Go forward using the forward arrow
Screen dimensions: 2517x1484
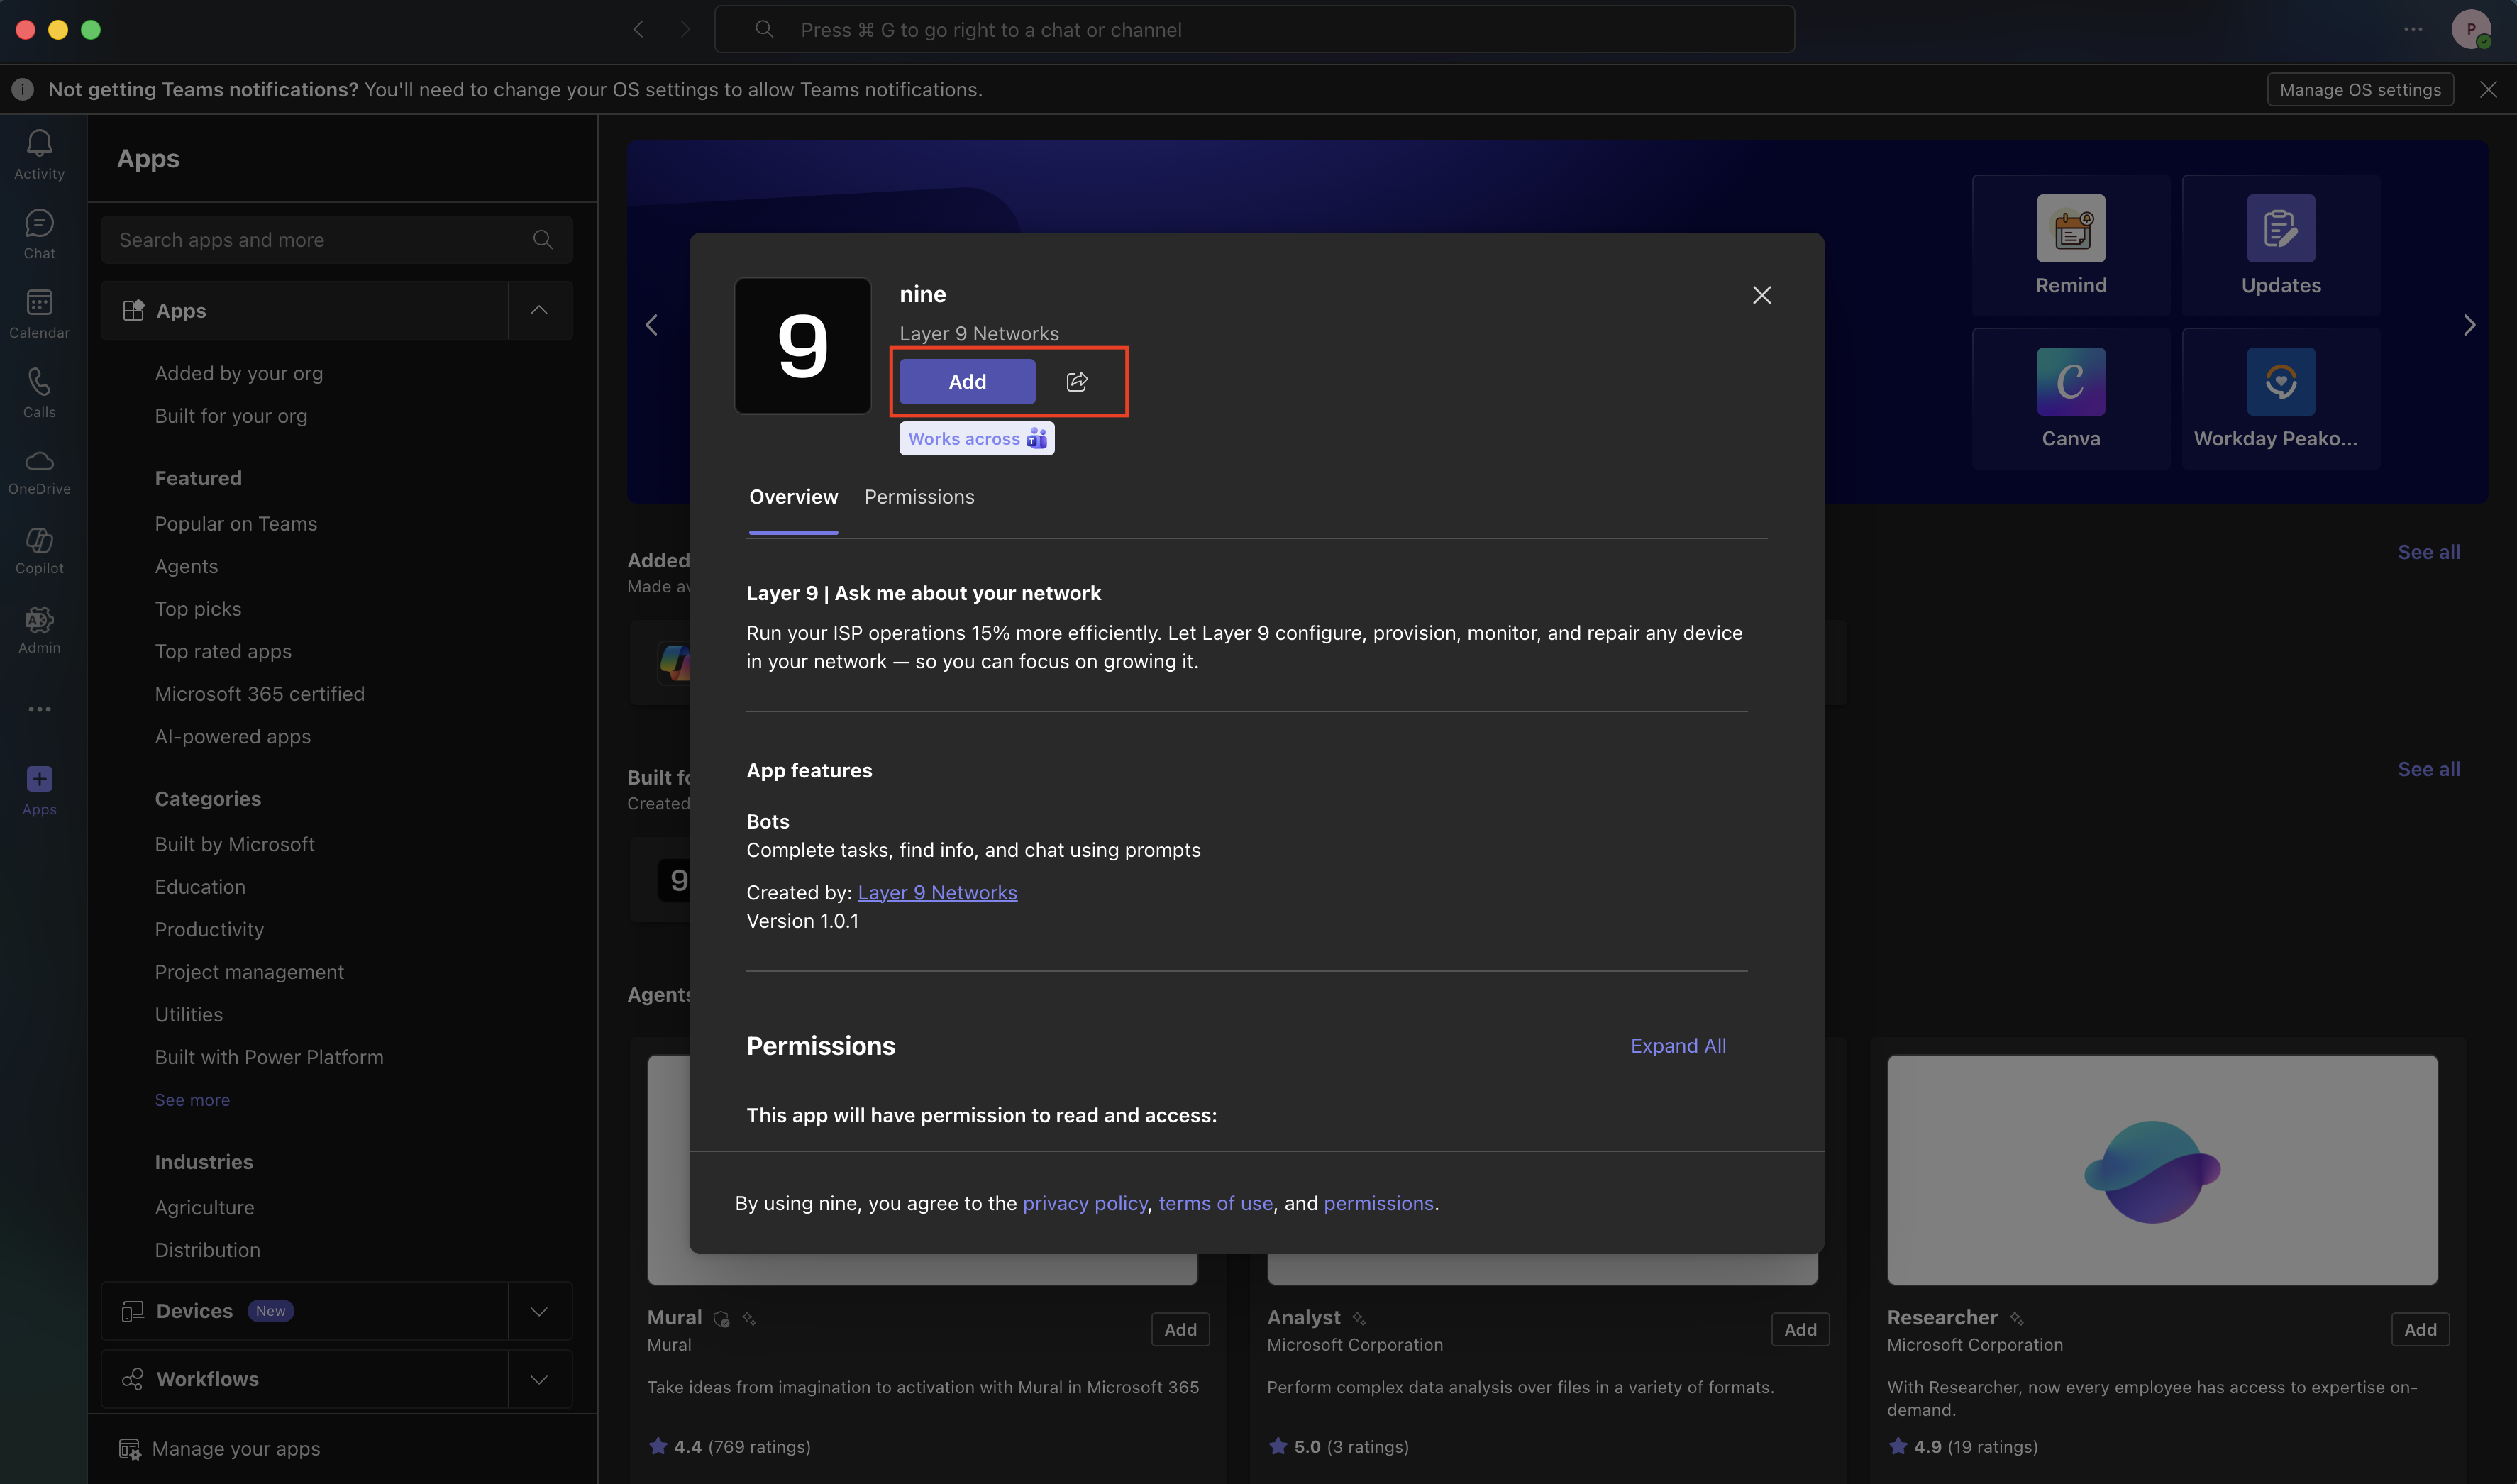[x=685, y=30]
